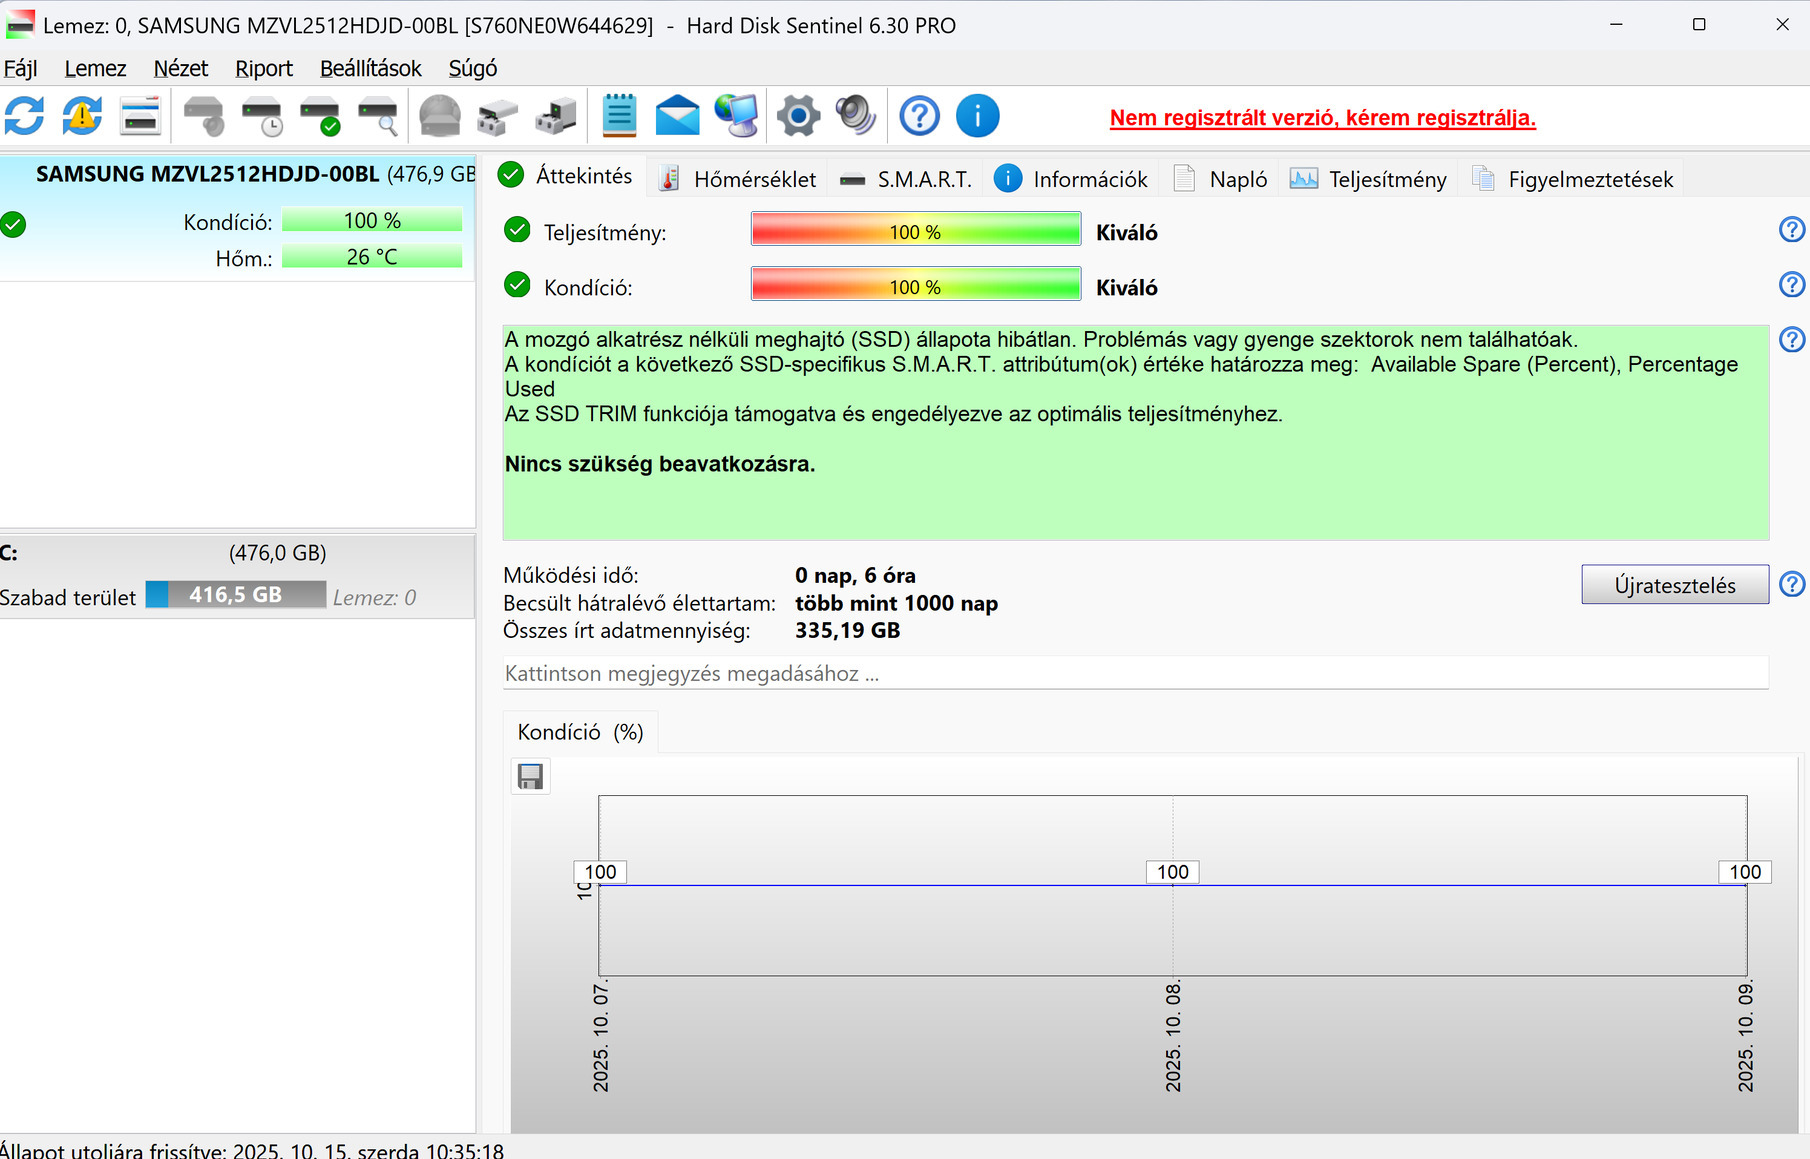Click the Újratesztelés button
1810x1159 pixels.
tap(1675, 585)
